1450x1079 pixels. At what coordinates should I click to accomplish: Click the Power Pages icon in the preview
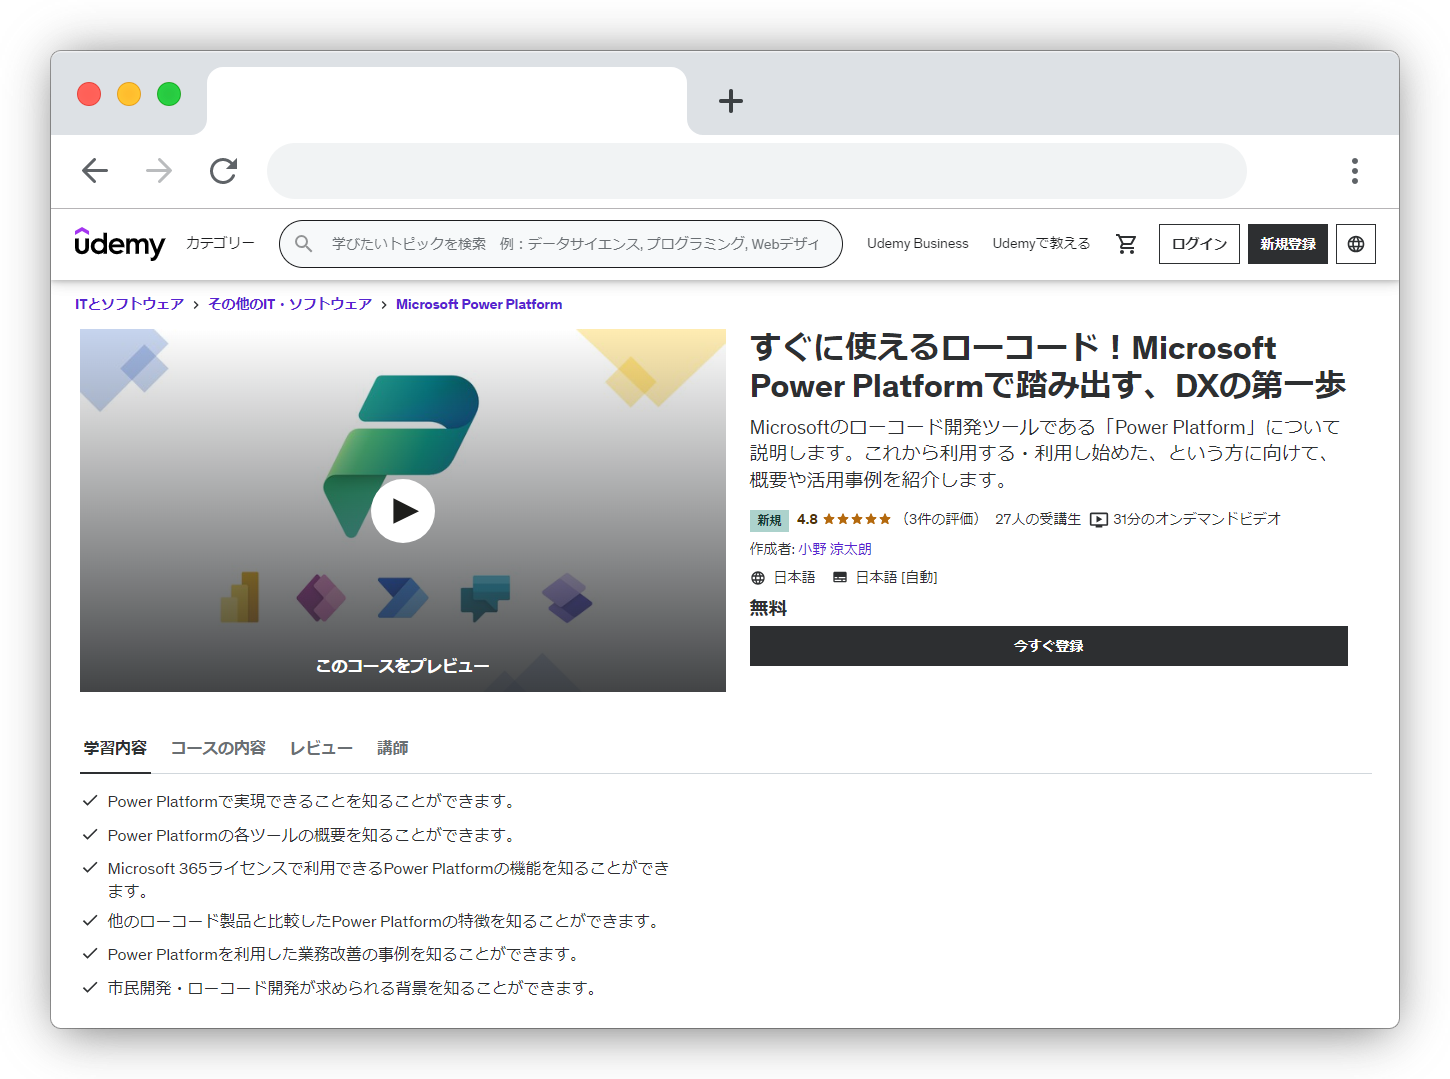(567, 598)
